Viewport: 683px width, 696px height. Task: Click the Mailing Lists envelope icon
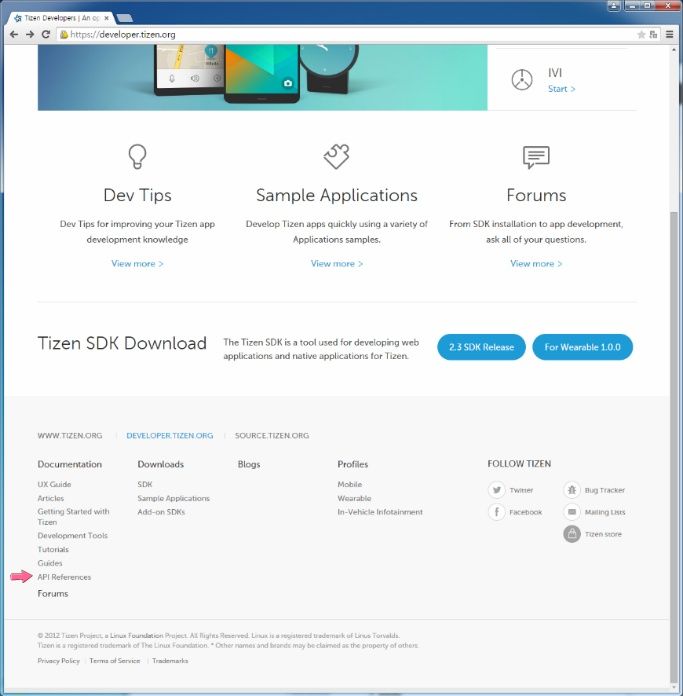pyautogui.click(x=572, y=512)
